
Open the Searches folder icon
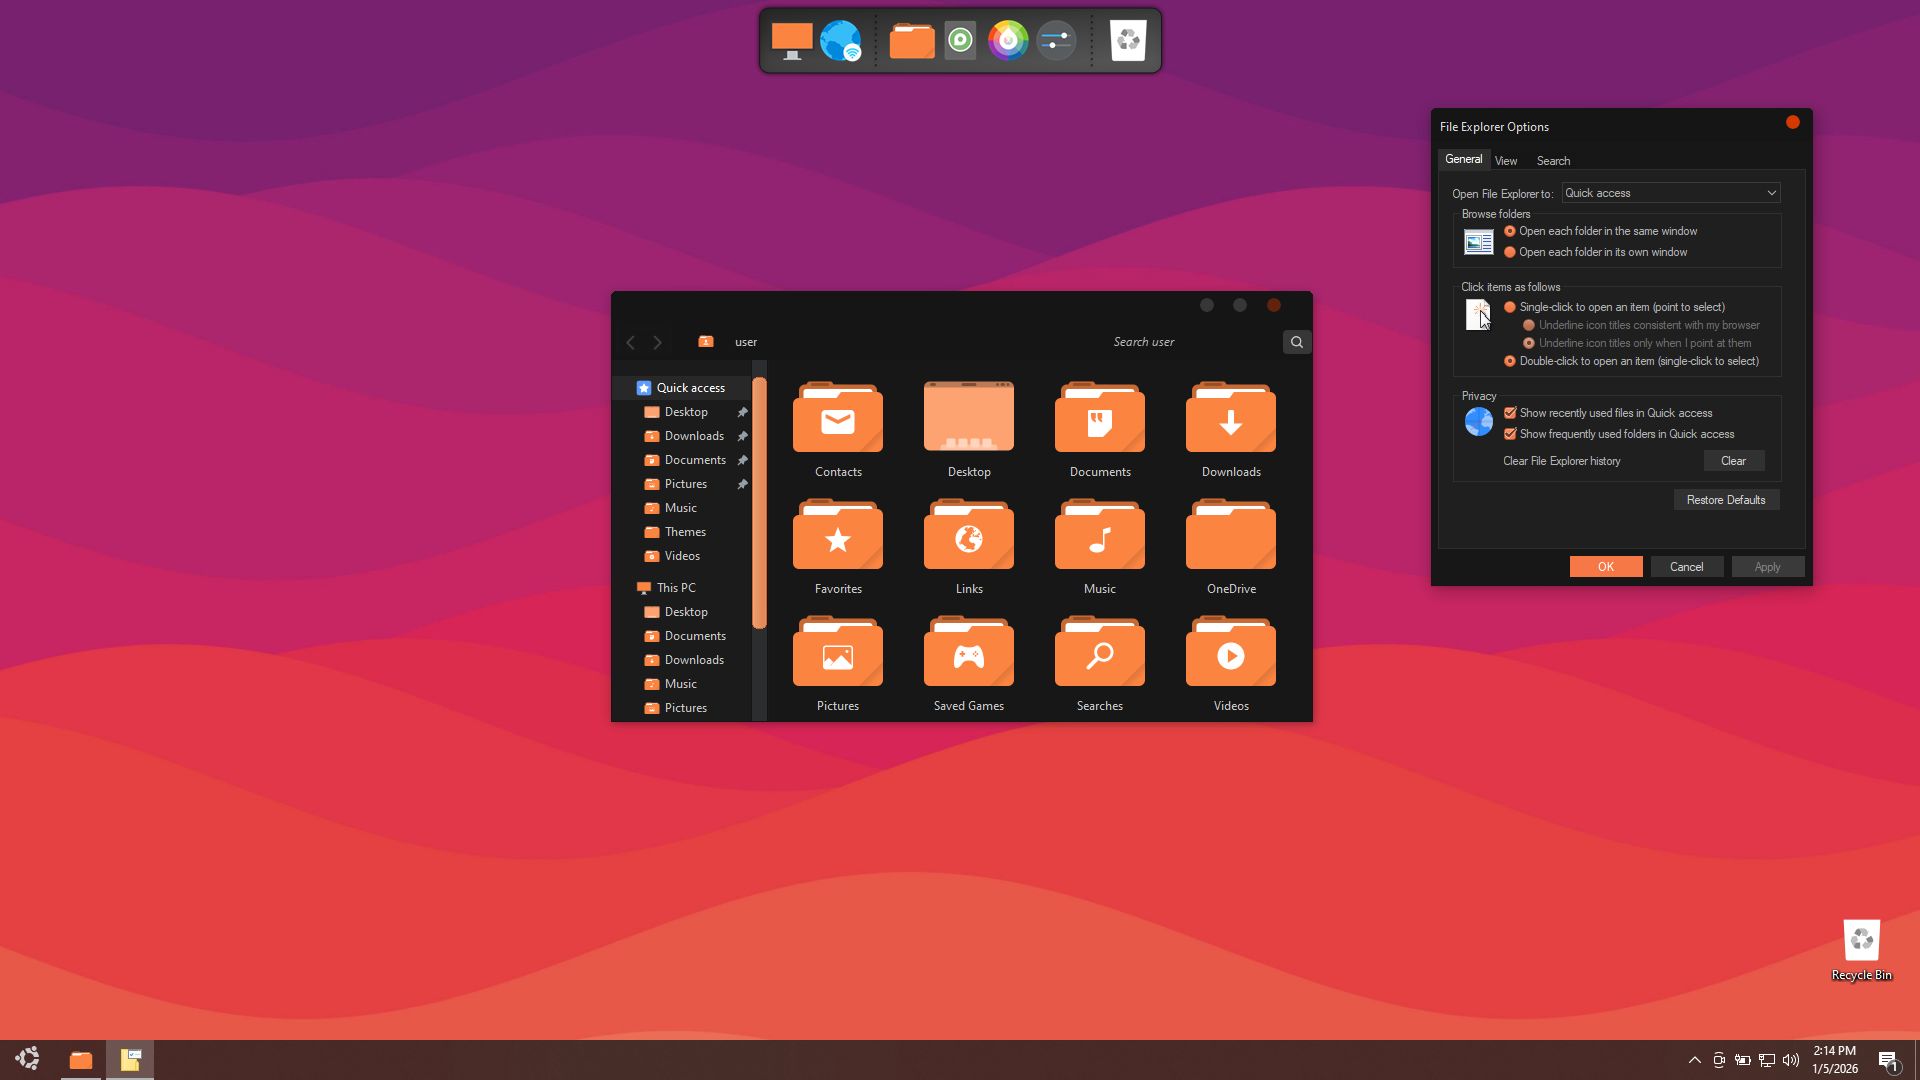(1099, 655)
